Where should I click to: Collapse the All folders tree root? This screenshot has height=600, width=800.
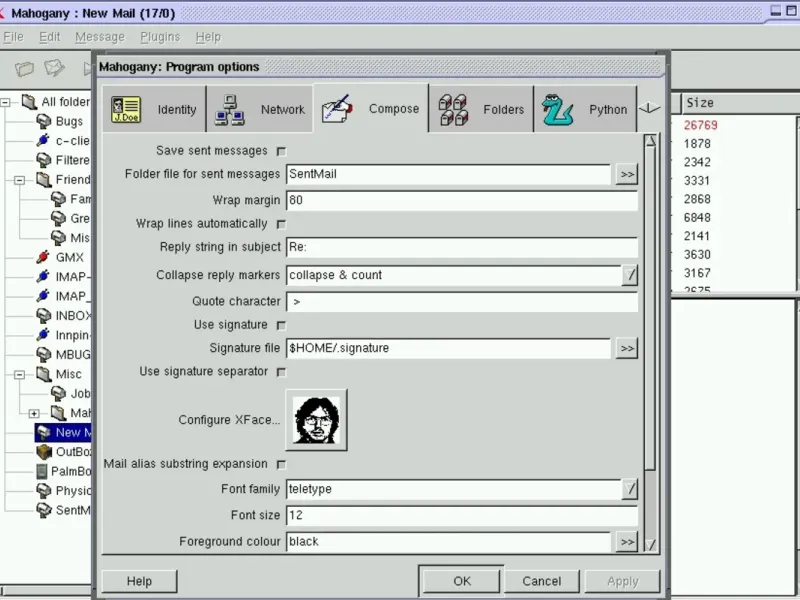pyautogui.click(x=5, y=103)
